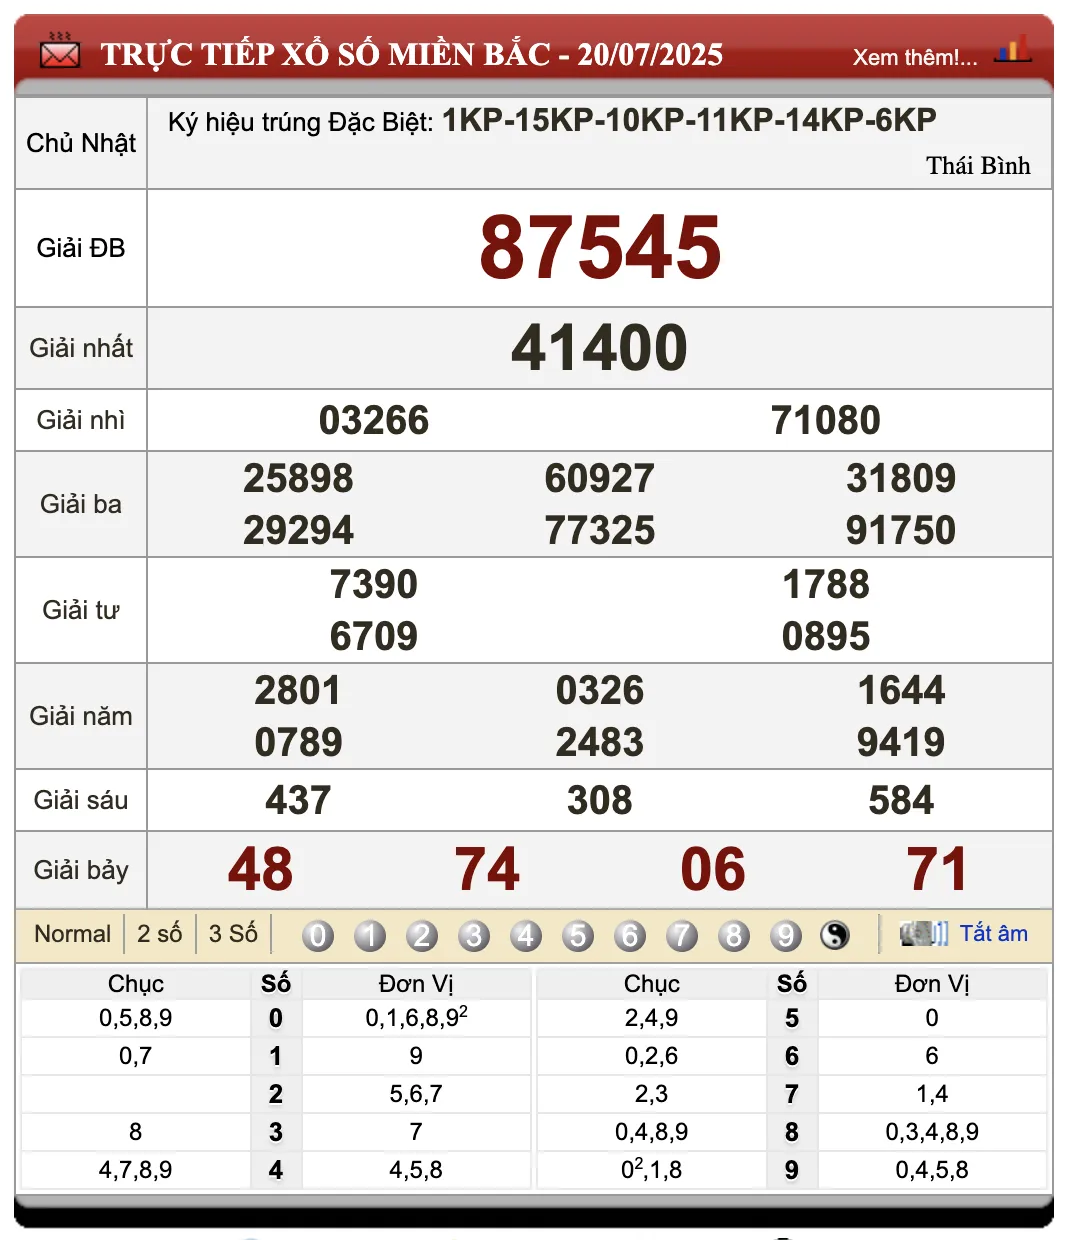Image resolution: width=1066 pixels, height=1240 pixels.
Task: Click the speaker sound icon
Action: tap(923, 934)
